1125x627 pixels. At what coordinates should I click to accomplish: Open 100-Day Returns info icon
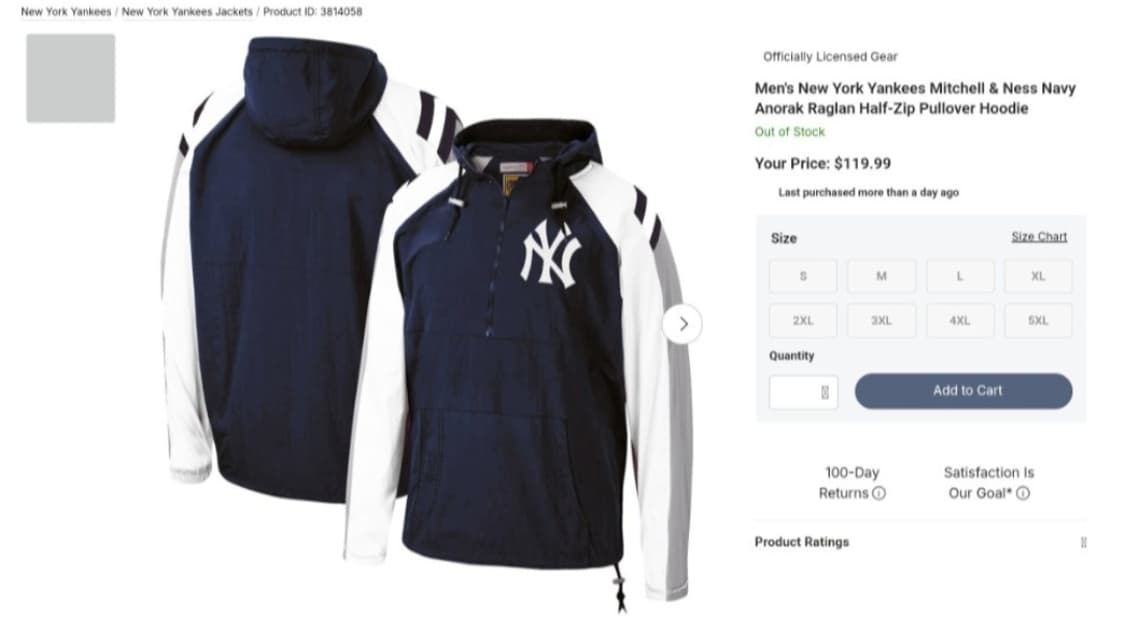coord(879,493)
